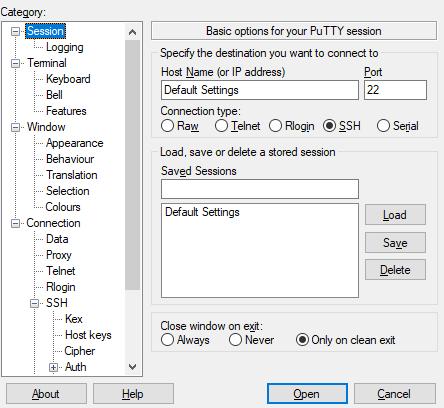The width and height of the screenshot is (444, 408).
Task: Click the Cancel button
Action: tap(395, 394)
